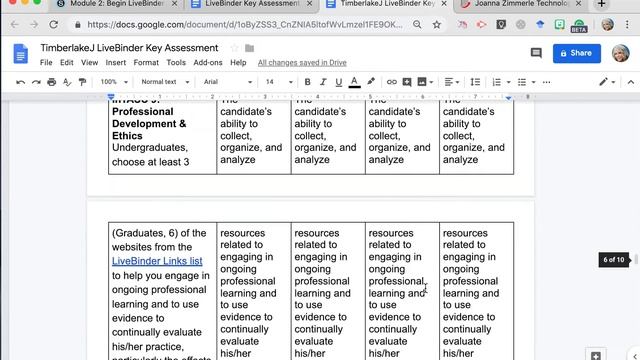The height and width of the screenshot is (360, 640).
Task: Click the Redo arrow icon
Action: (36, 82)
